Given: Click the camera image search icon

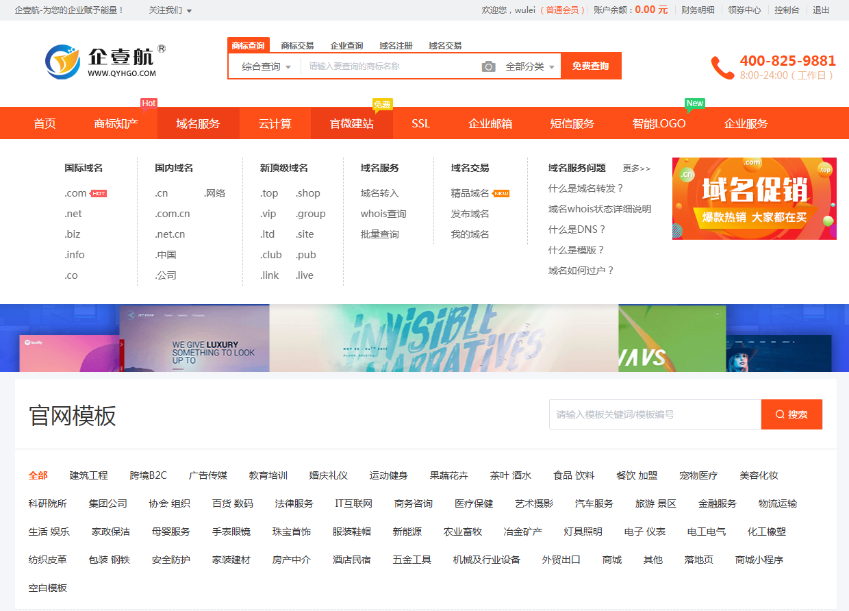Looking at the screenshot, I should (x=488, y=66).
